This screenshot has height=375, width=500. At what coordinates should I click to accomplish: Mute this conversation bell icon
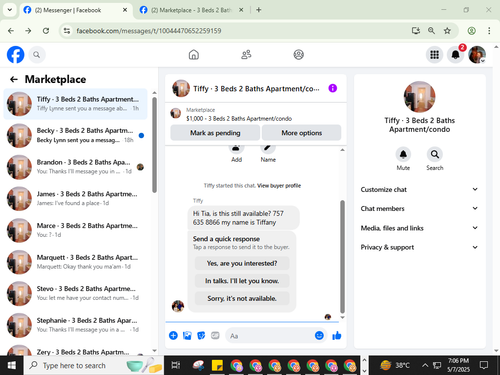[x=403, y=154]
